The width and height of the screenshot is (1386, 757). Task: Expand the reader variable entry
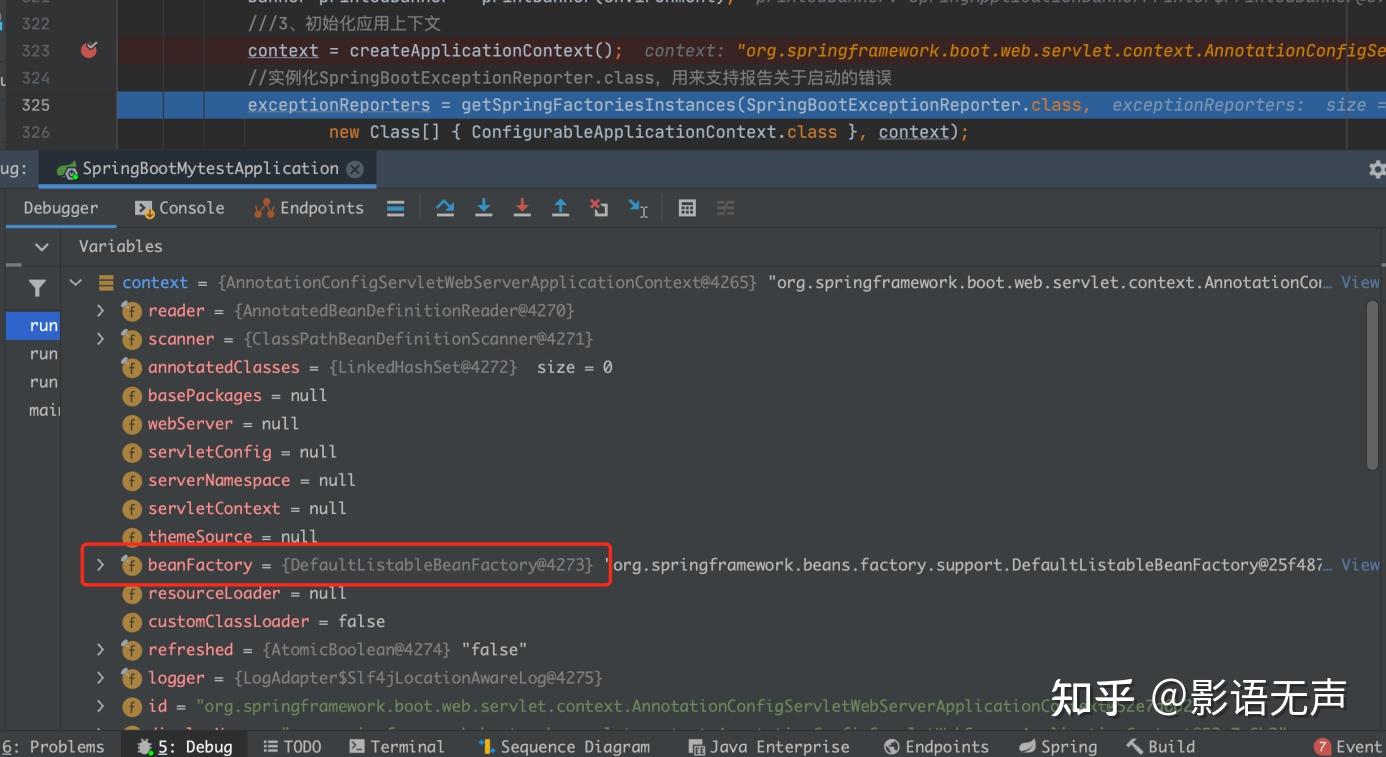[x=99, y=311]
